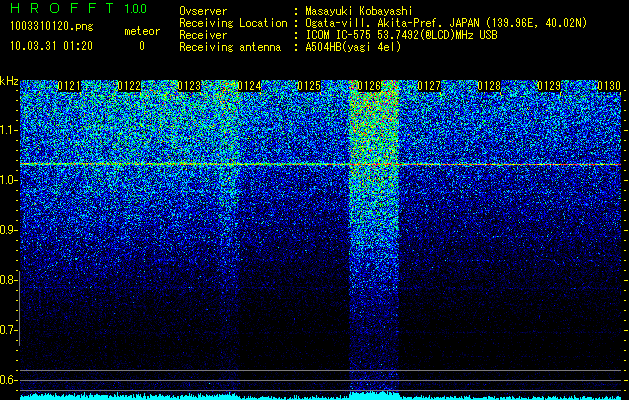Click the time marker 0130
Viewport: 629px width, 400px height.
click(x=609, y=86)
